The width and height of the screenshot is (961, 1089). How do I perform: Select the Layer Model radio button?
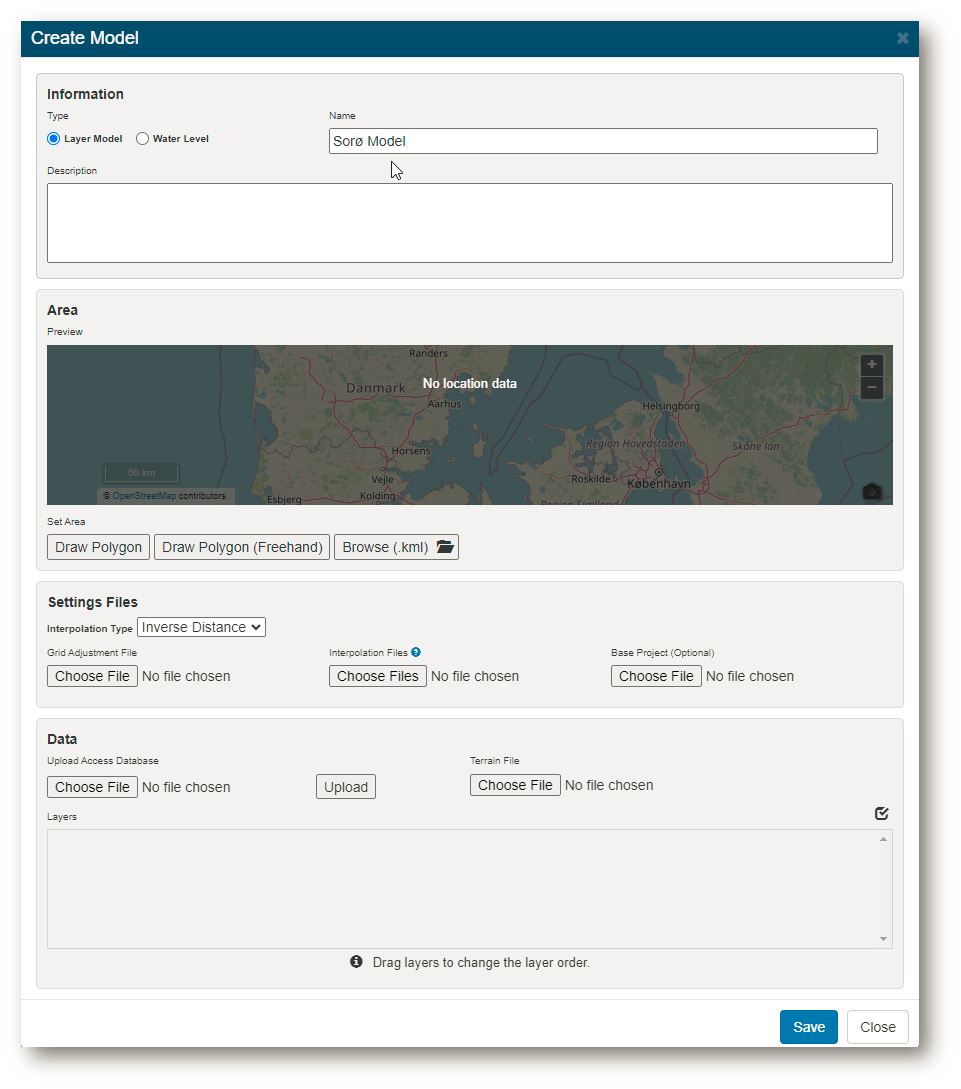click(53, 138)
